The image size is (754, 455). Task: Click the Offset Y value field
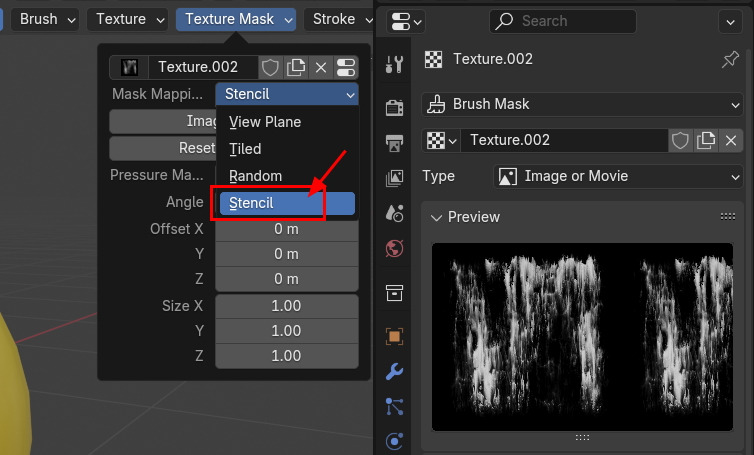[x=287, y=254]
